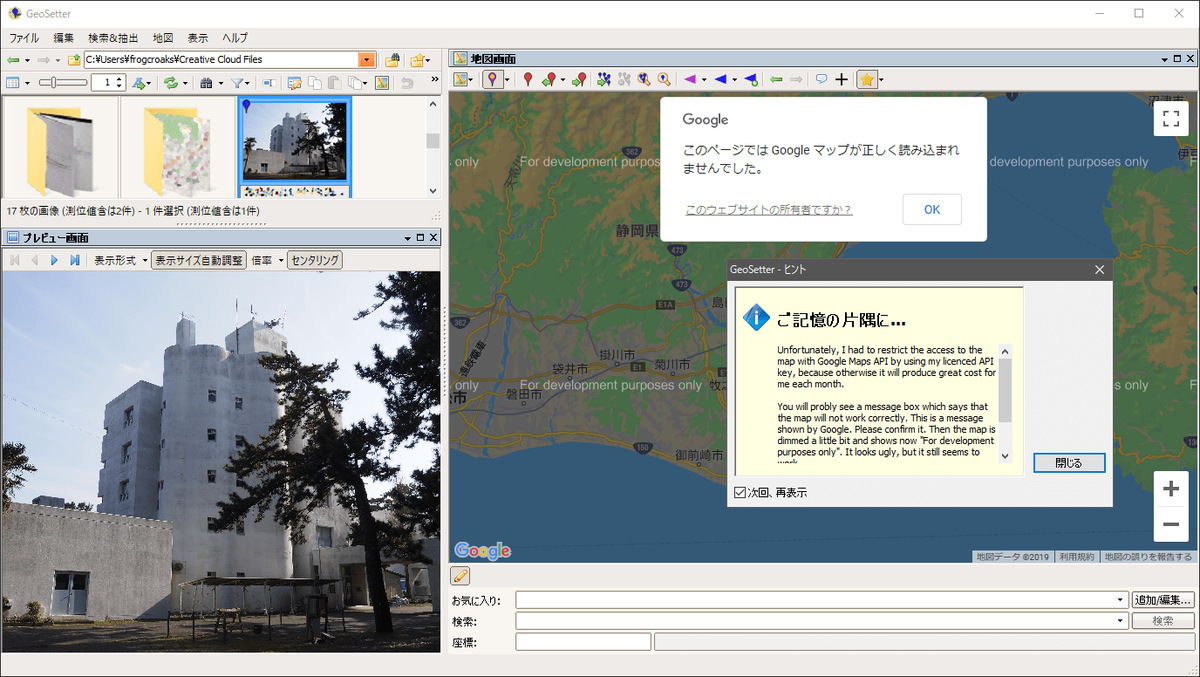The width and height of the screenshot is (1200, 677).
Task: Toggle センタリング button
Action: click(x=316, y=260)
